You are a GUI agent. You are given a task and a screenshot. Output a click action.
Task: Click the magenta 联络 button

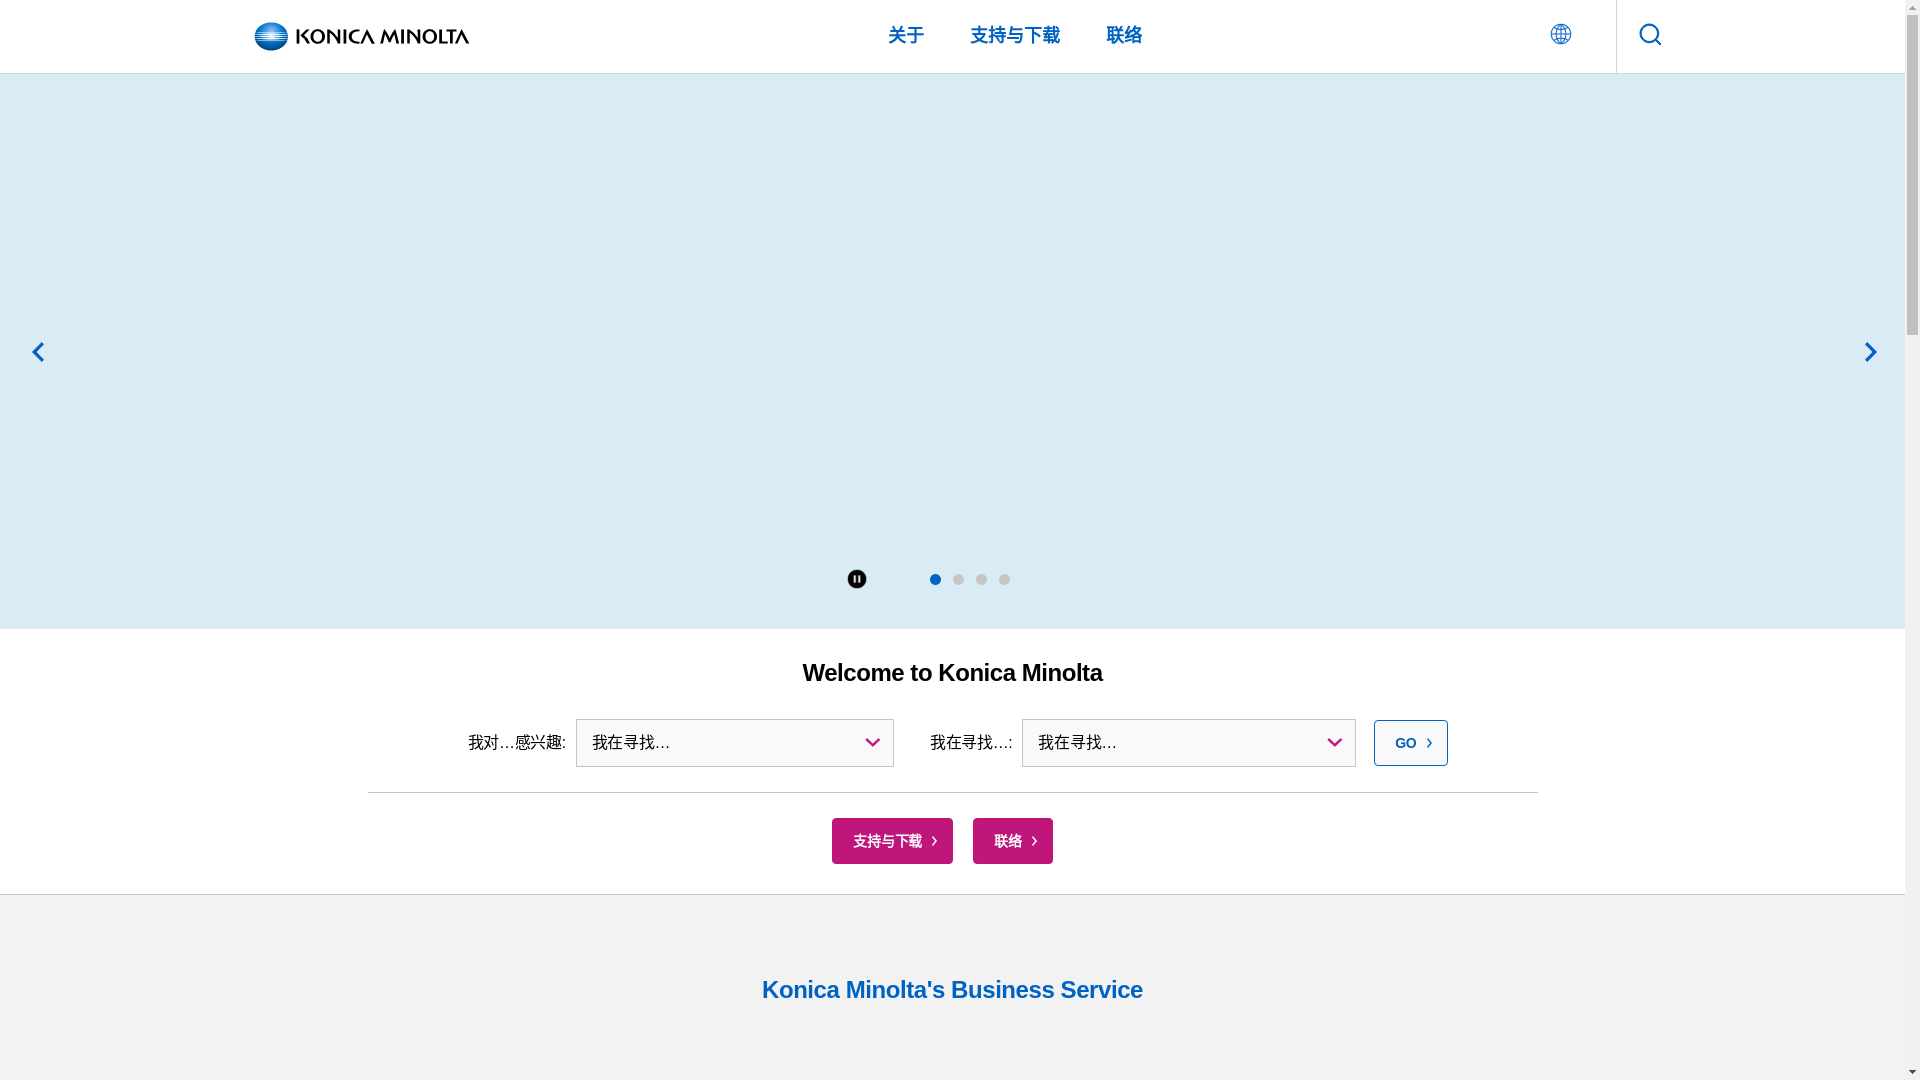click(x=1012, y=841)
